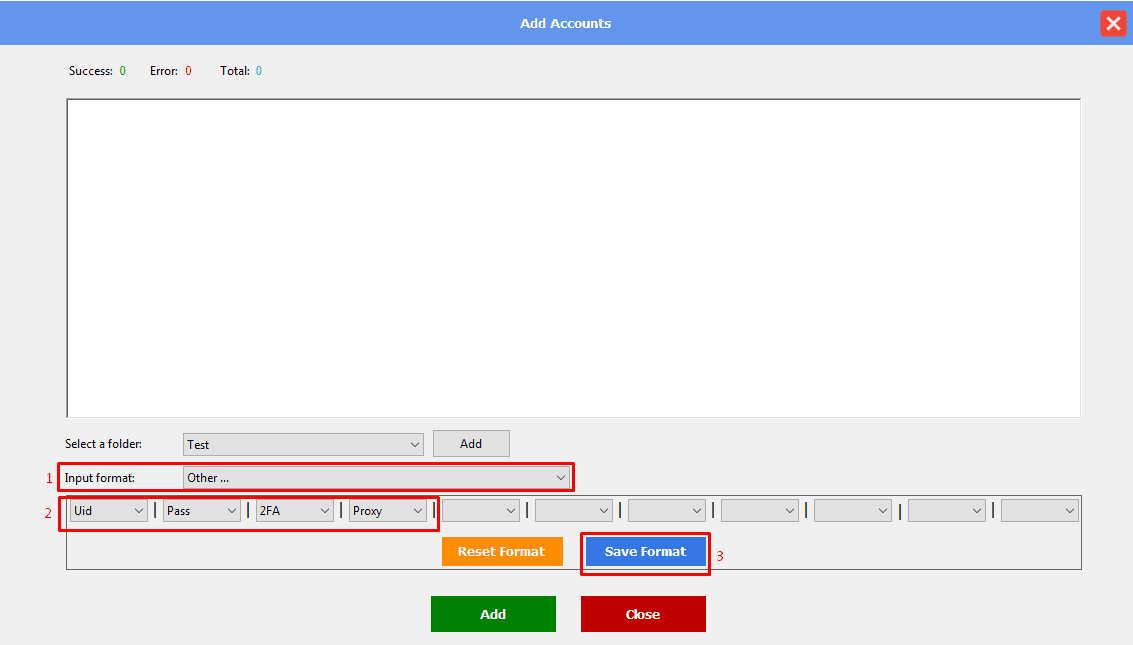Image resolution: width=1133 pixels, height=645 pixels.
Task: Open the 2FA field format dropdown
Action: coord(295,511)
